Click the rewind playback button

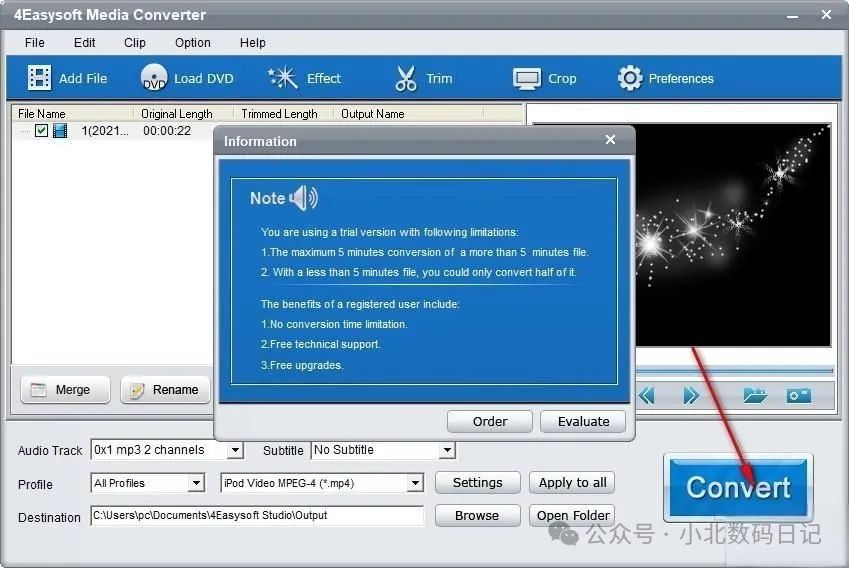(x=647, y=395)
